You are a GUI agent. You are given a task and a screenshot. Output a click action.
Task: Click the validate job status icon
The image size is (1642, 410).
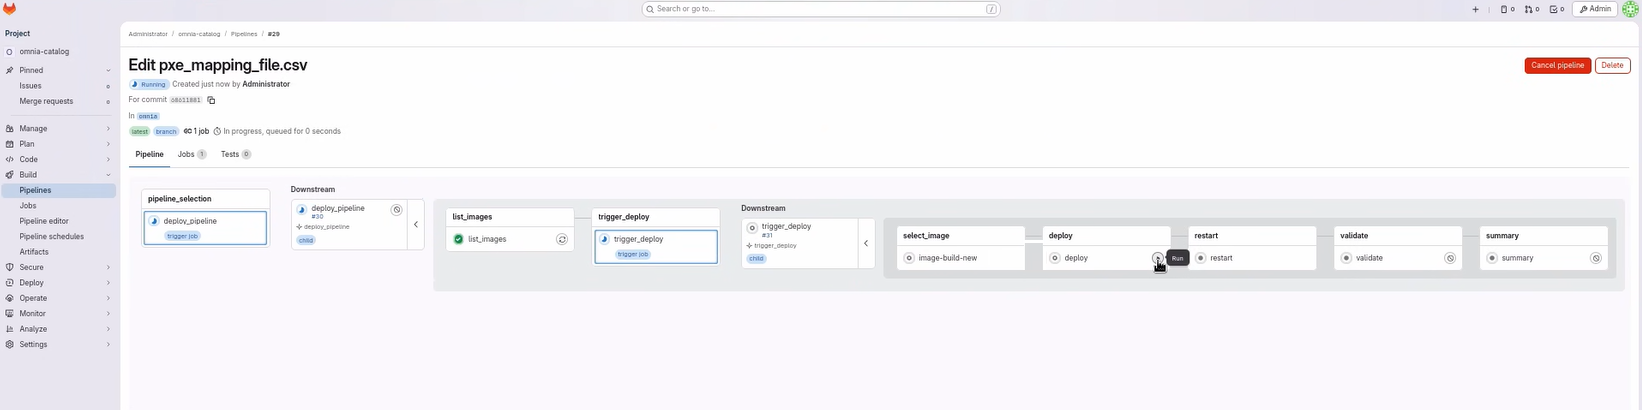1347,258
